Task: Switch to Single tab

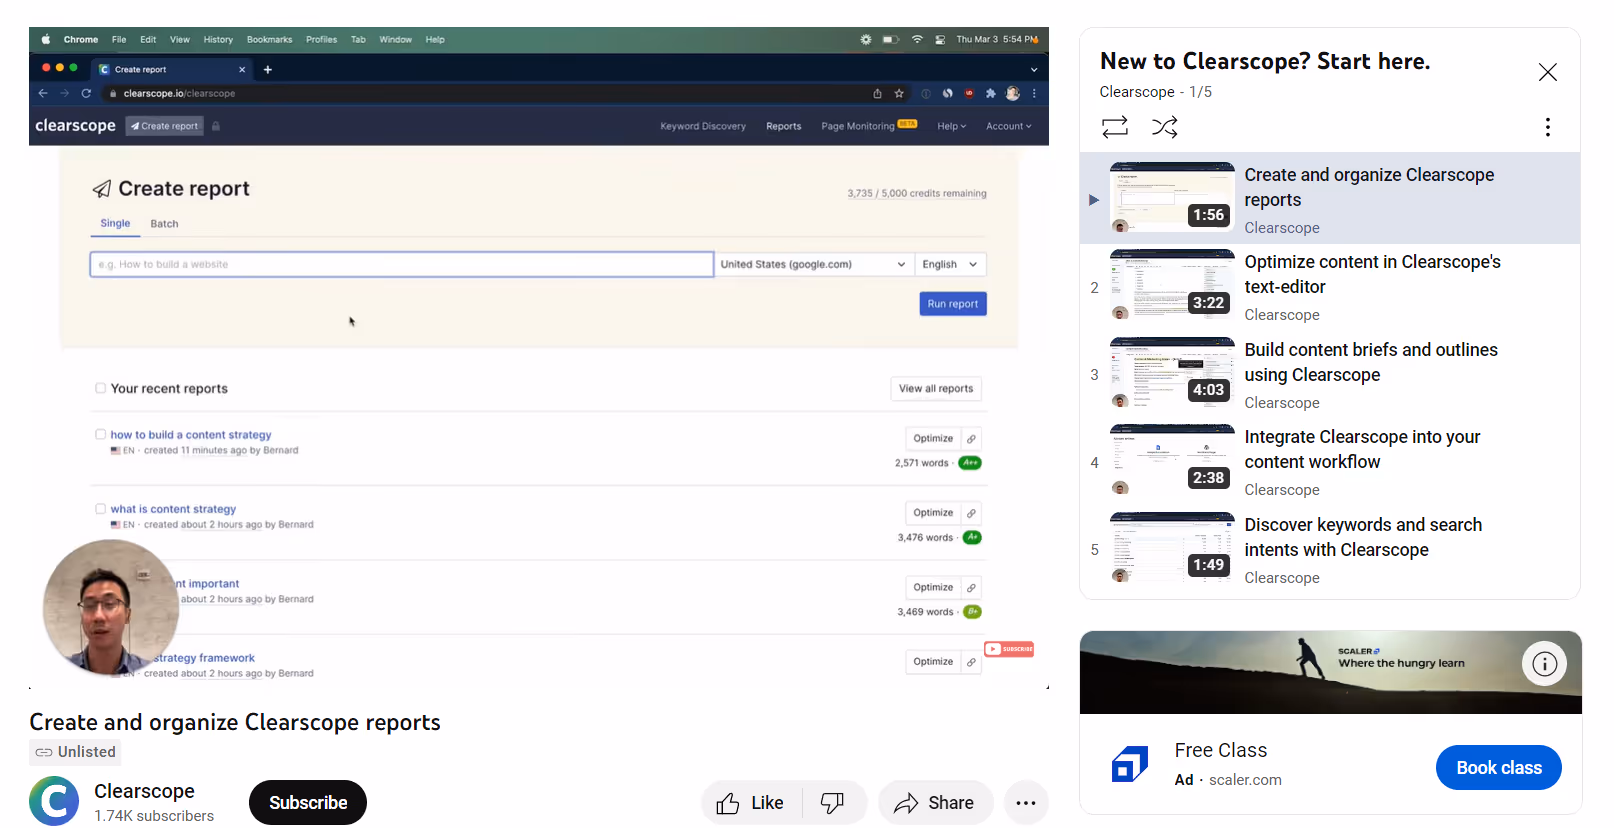Action: (115, 224)
